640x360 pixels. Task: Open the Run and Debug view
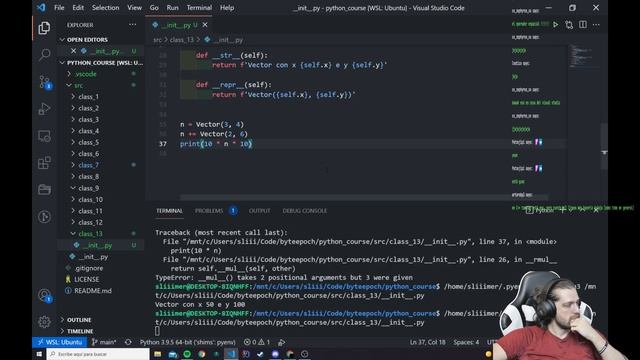click(x=44, y=109)
